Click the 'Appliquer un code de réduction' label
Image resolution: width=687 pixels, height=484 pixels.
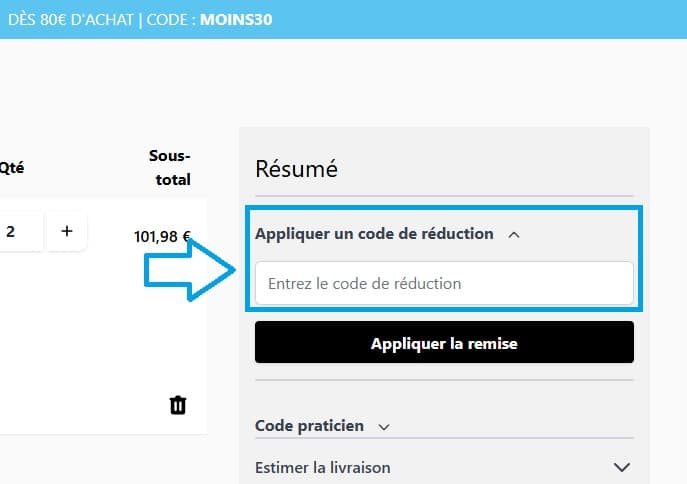point(374,233)
